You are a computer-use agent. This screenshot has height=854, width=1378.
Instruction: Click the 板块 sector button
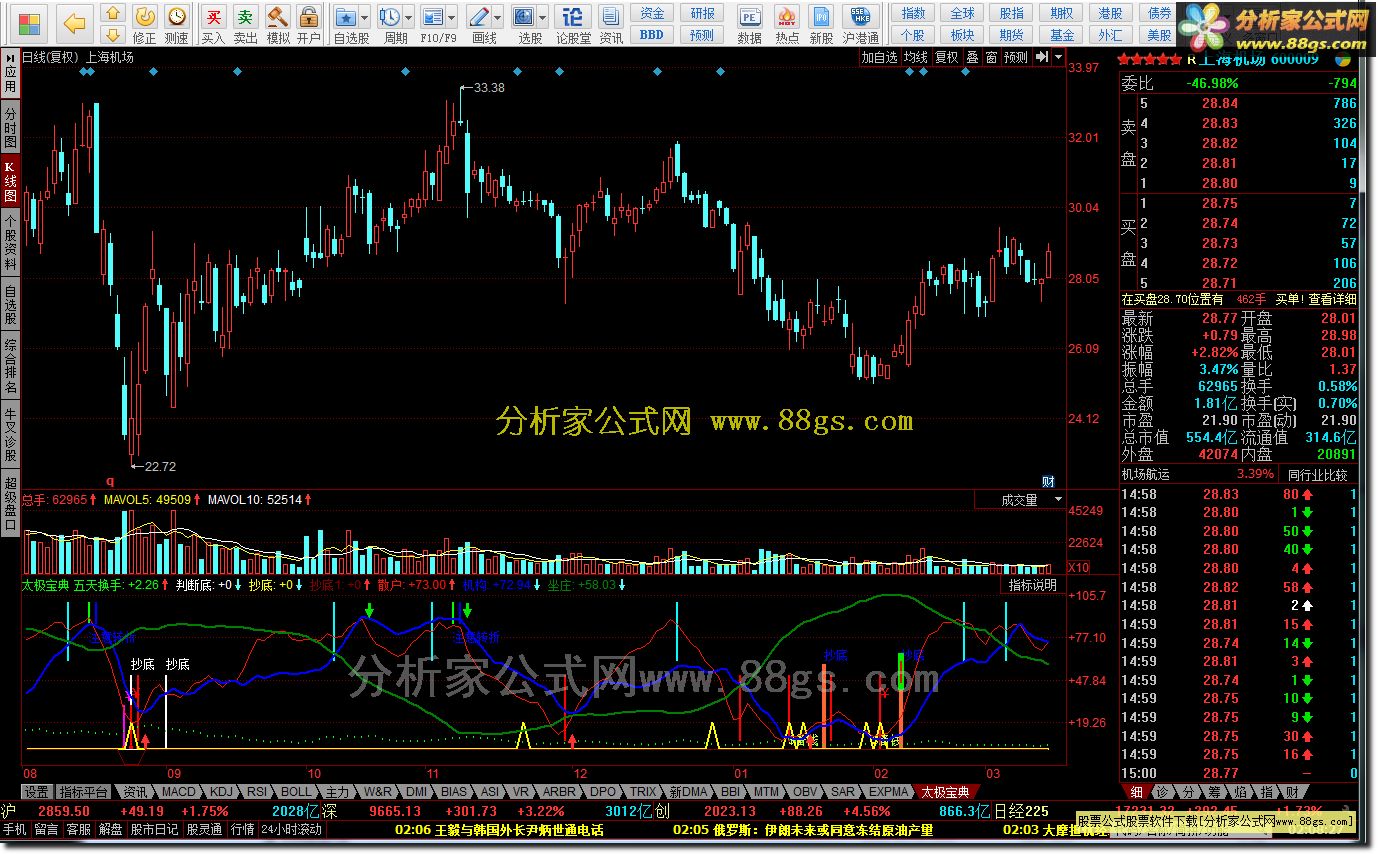coord(962,35)
